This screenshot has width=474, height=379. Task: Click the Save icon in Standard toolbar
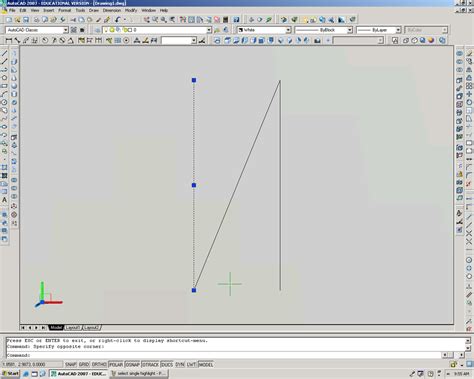26,20
